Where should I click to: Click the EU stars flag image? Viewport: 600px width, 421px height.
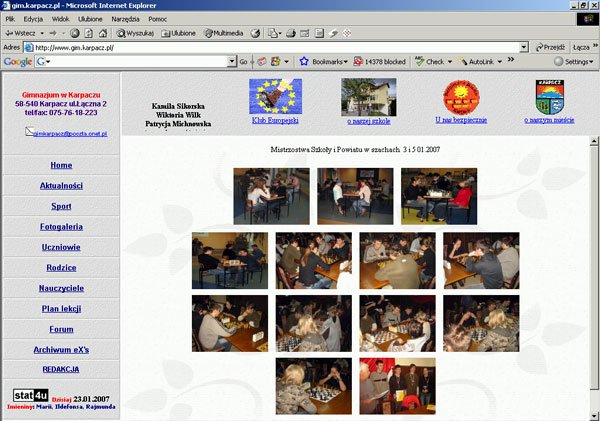click(276, 96)
